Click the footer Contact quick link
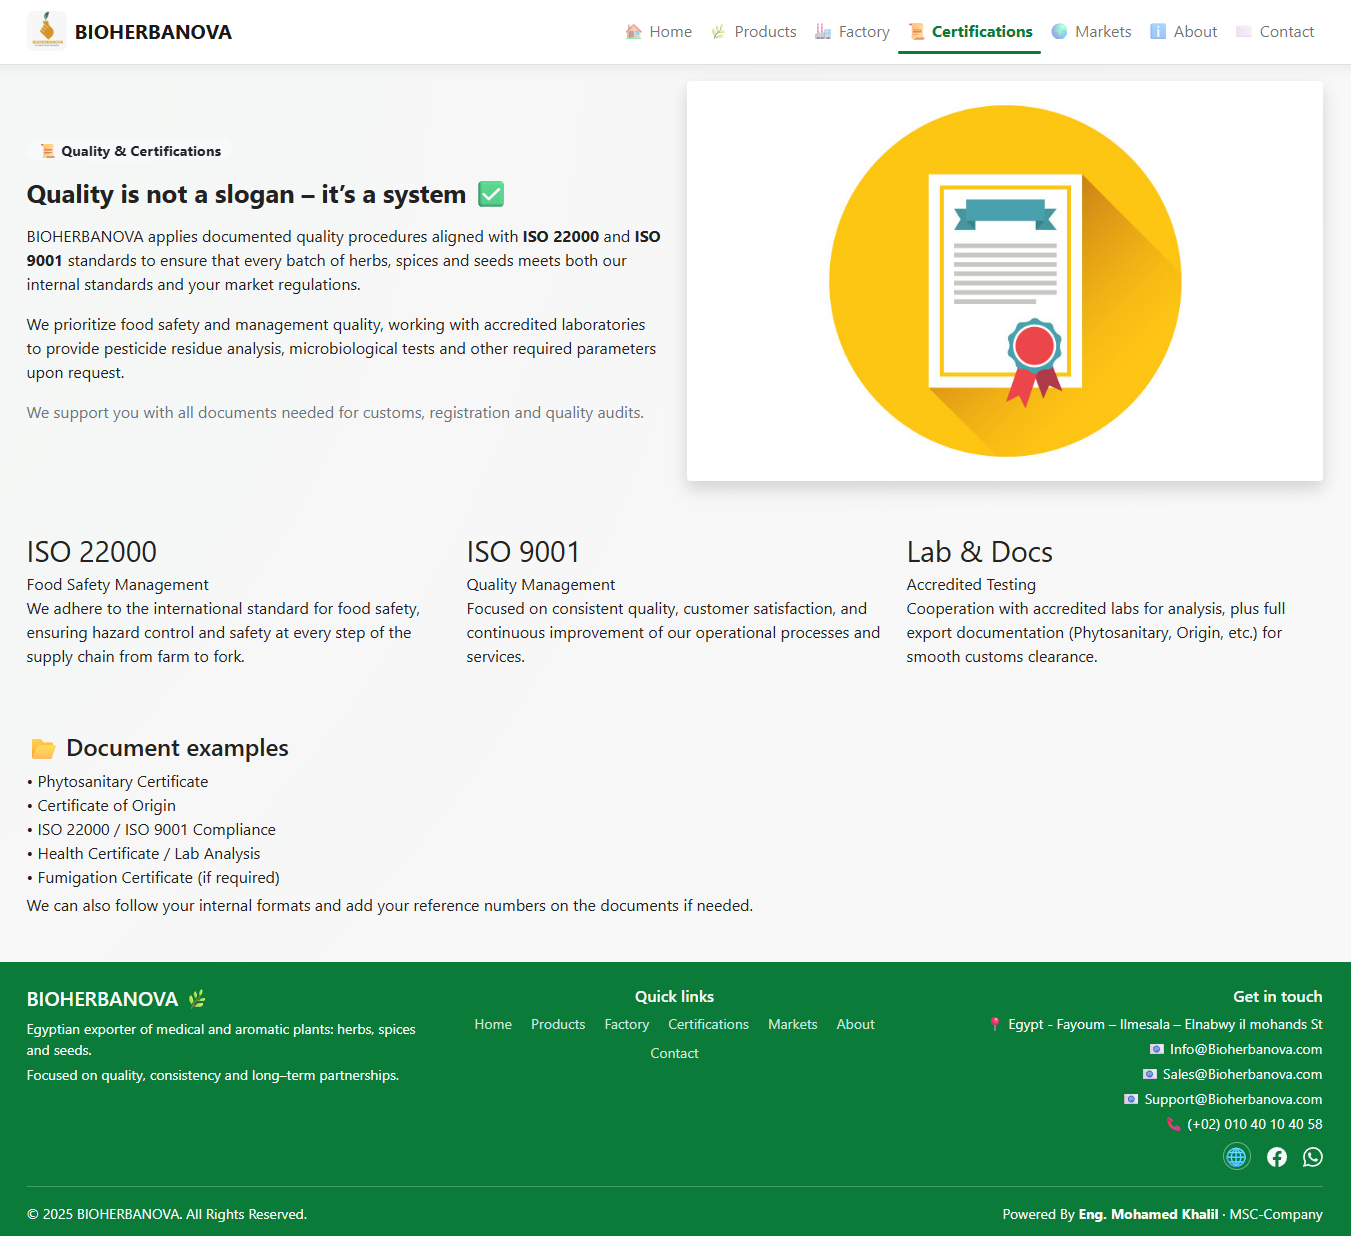The height and width of the screenshot is (1236, 1351). click(x=674, y=1053)
